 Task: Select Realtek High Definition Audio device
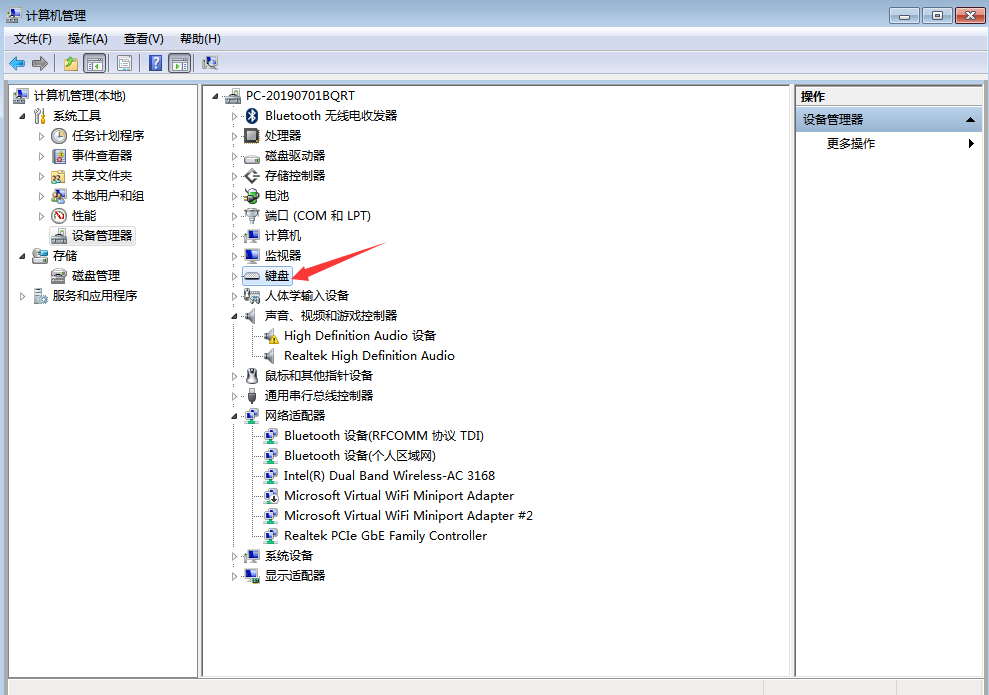[x=369, y=356]
